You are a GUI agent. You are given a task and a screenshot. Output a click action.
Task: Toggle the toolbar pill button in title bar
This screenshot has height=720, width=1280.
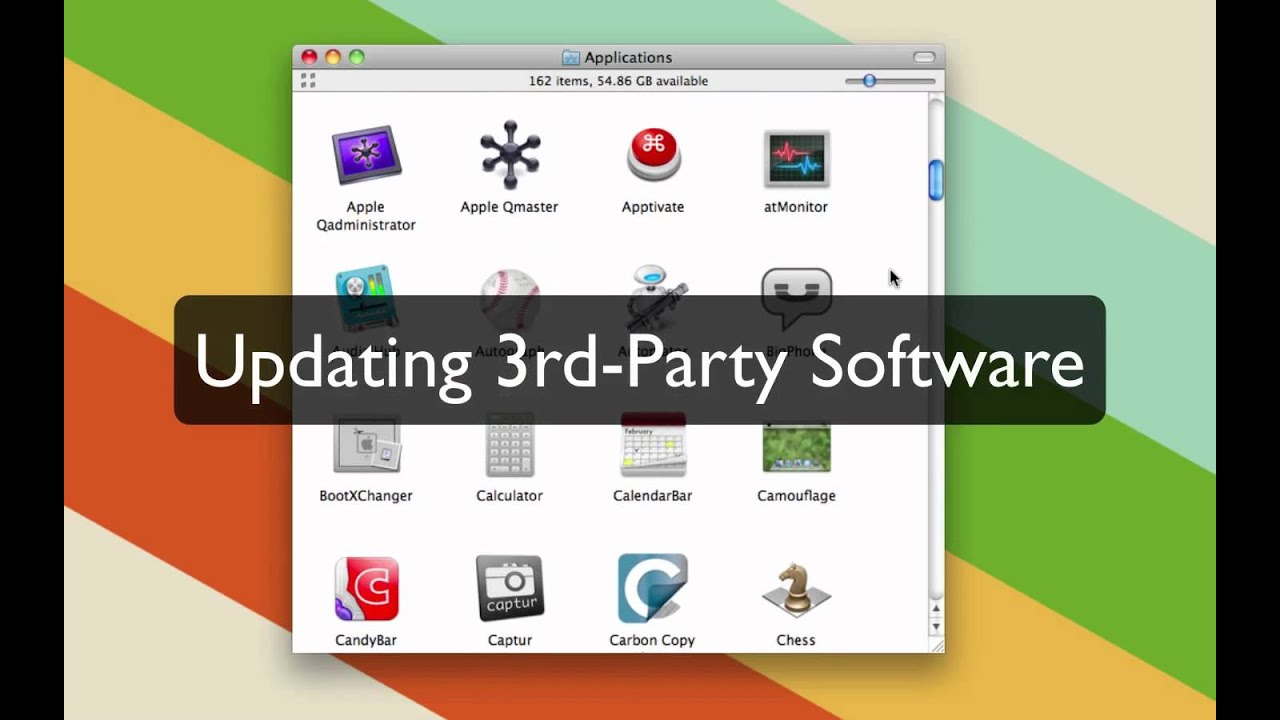[924, 57]
